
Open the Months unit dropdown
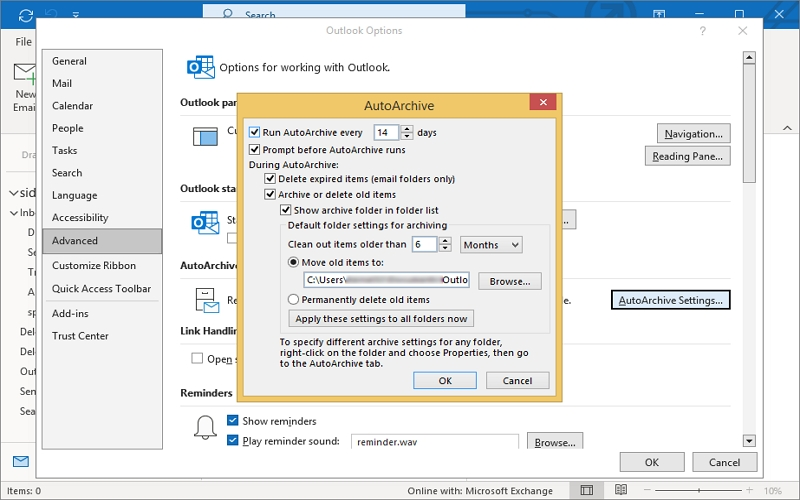click(491, 245)
